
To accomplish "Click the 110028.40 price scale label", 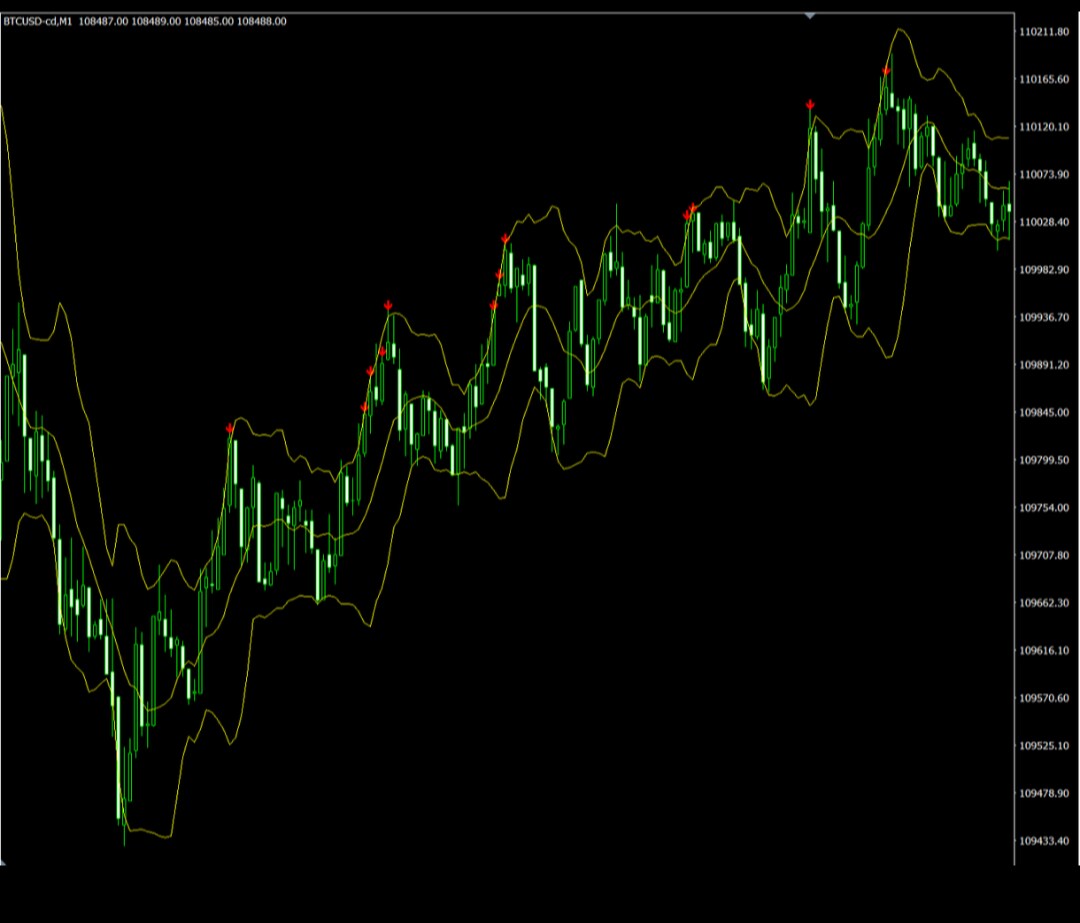I will click(x=1044, y=222).
